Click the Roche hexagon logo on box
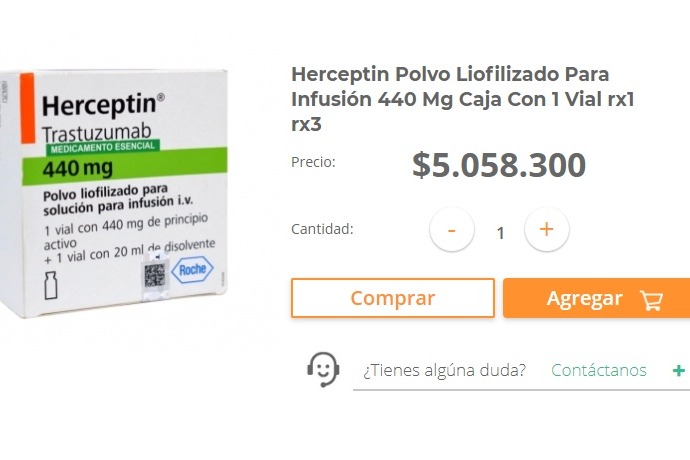 (x=192, y=269)
